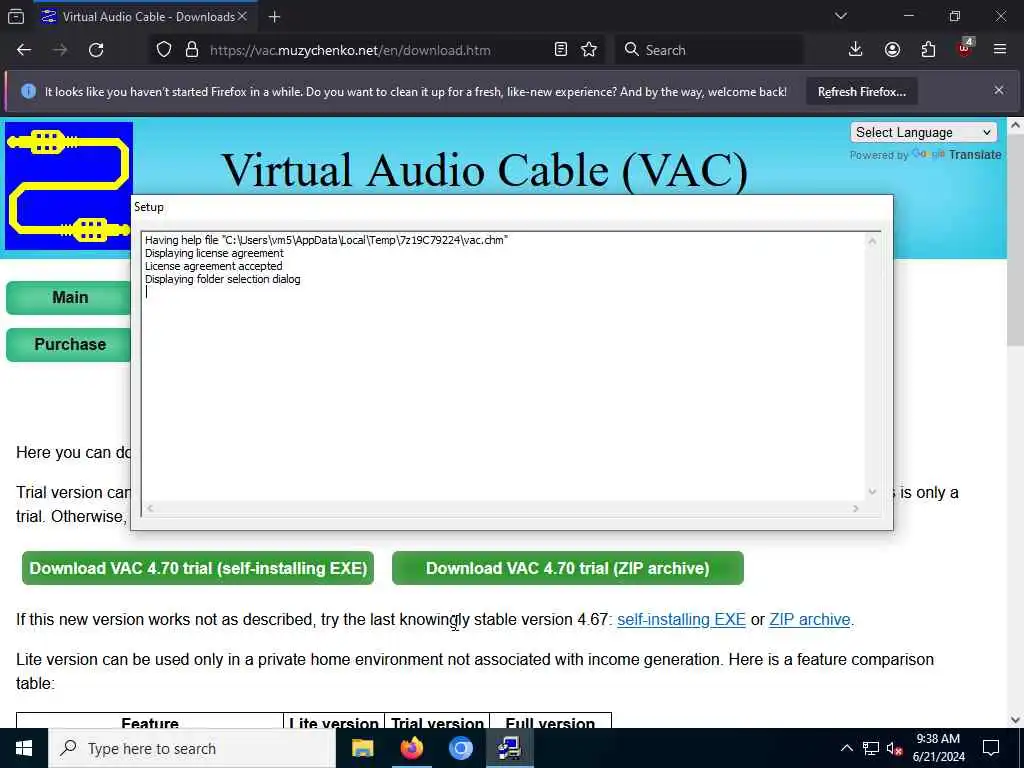The width and height of the screenshot is (1024, 768).
Task: Click the Setup dialog title
Action: (x=149, y=207)
